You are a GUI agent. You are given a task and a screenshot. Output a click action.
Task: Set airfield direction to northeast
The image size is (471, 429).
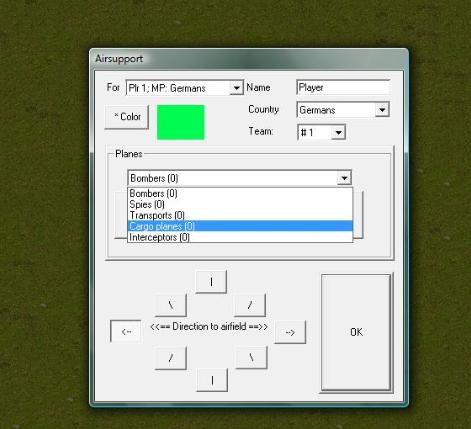point(250,305)
